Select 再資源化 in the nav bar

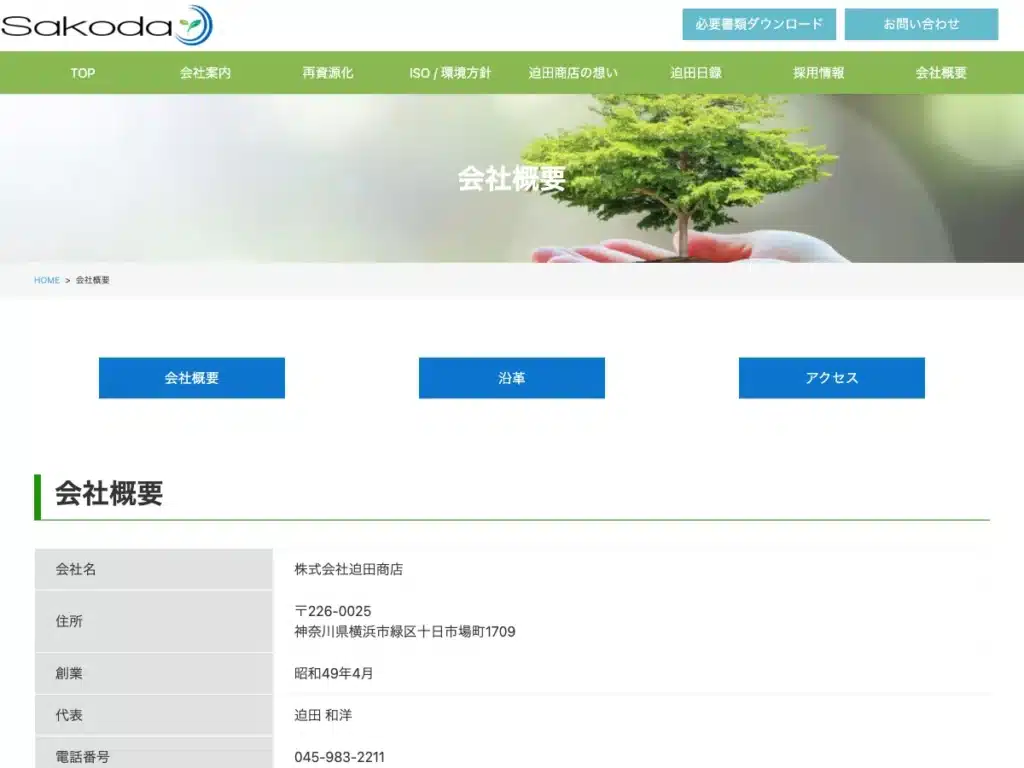pyautogui.click(x=328, y=72)
